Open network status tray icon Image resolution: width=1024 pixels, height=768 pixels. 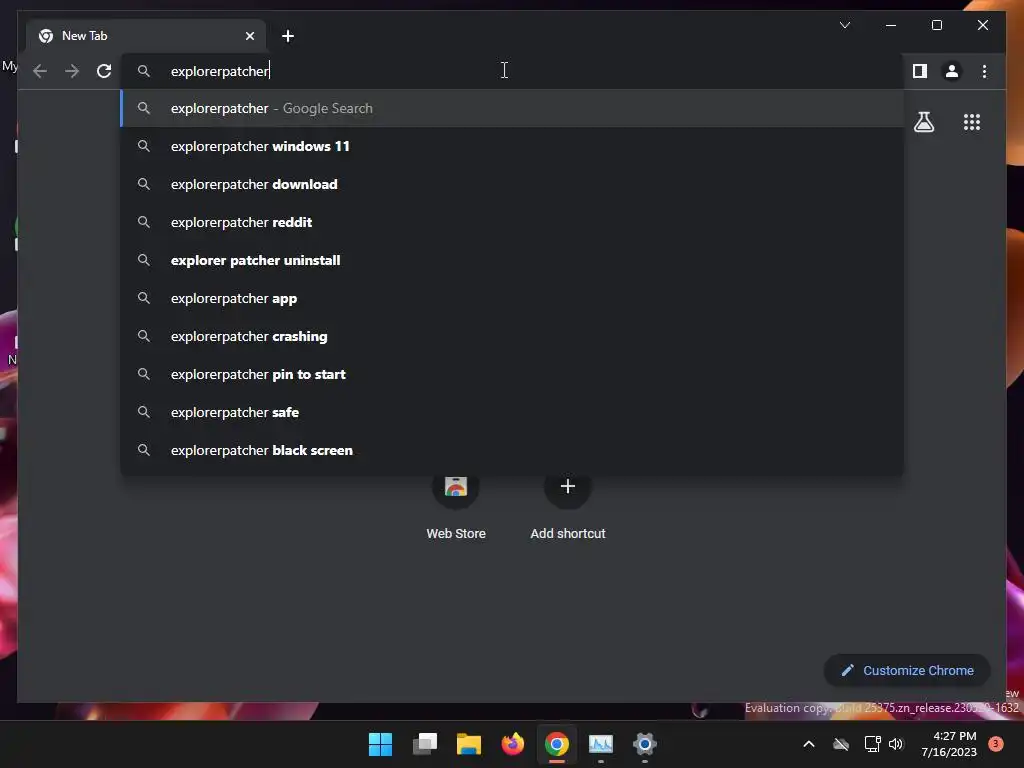tap(872, 744)
